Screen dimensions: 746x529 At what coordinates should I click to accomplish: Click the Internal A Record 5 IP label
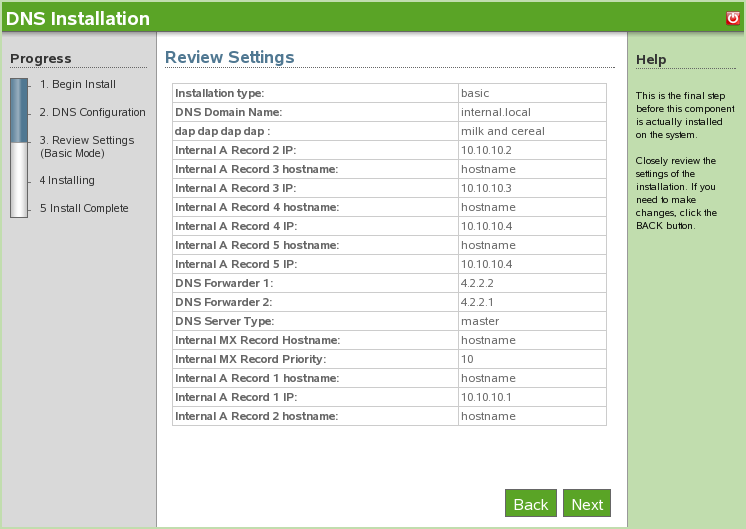(236, 264)
